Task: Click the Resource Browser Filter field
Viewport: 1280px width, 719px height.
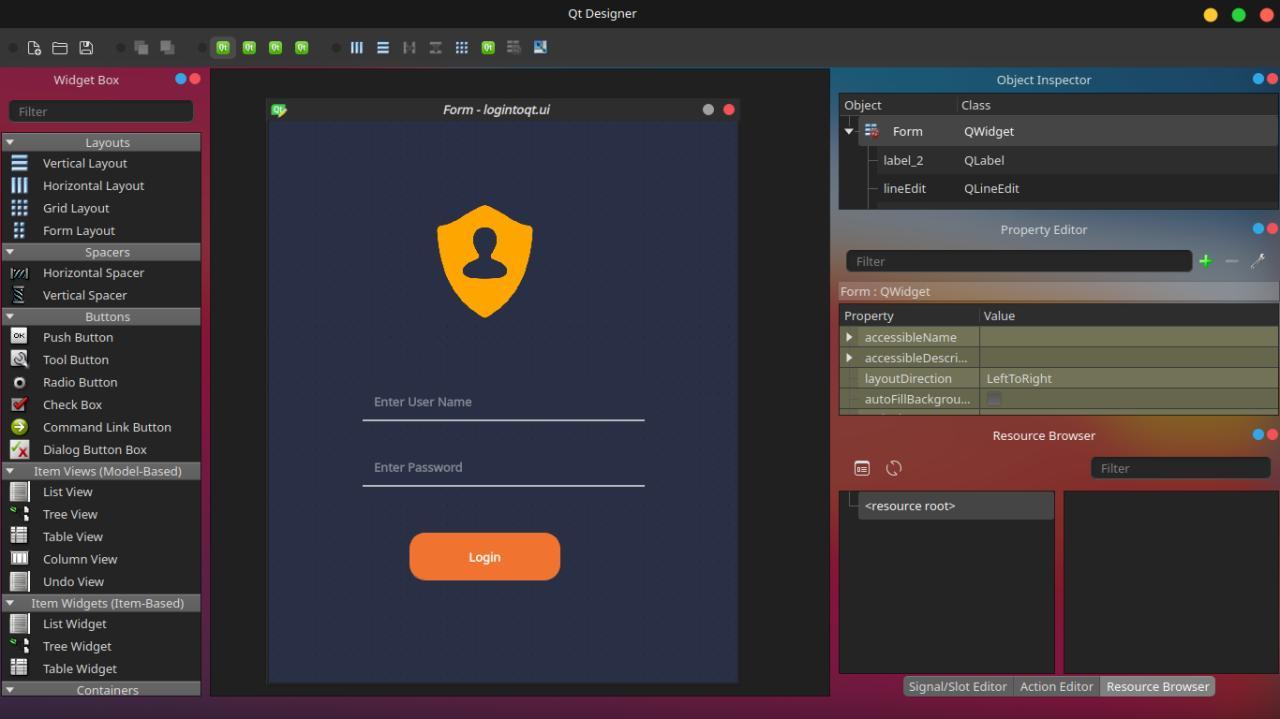Action: [1180, 468]
